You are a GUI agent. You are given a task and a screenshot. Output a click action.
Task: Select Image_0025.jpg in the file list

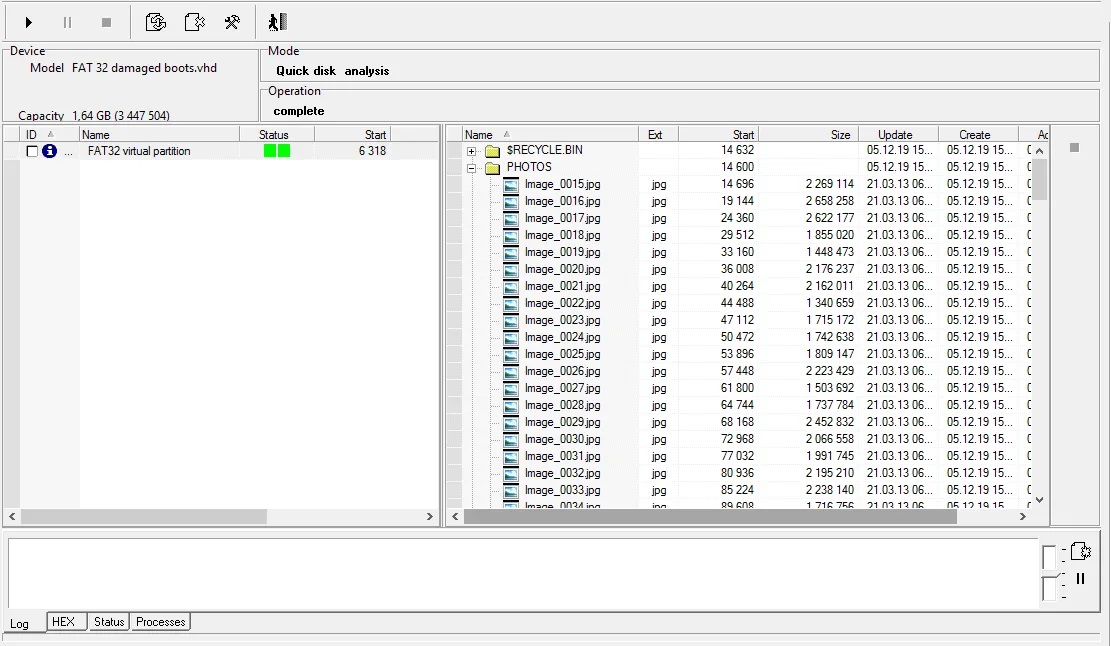562,354
